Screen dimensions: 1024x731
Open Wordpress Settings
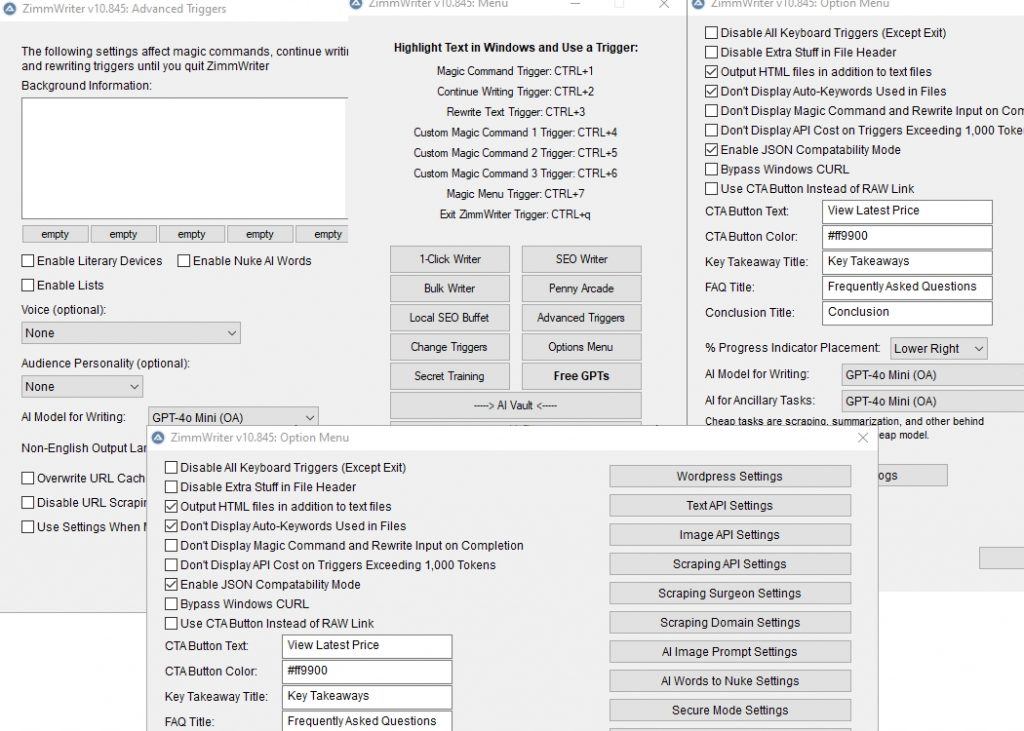tap(729, 477)
